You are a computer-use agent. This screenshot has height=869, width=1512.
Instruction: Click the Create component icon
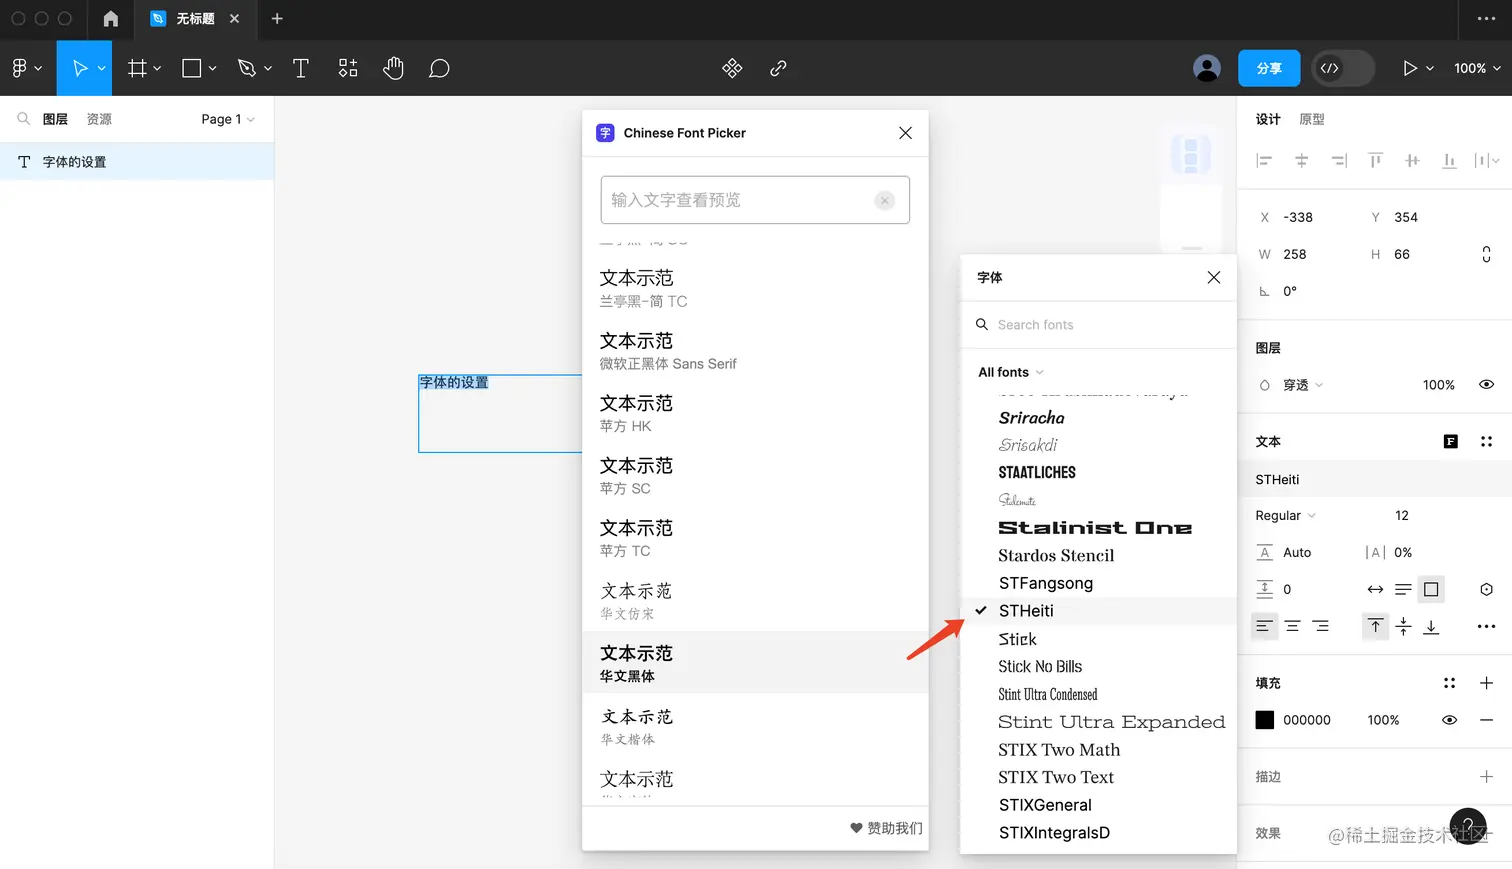point(732,68)
